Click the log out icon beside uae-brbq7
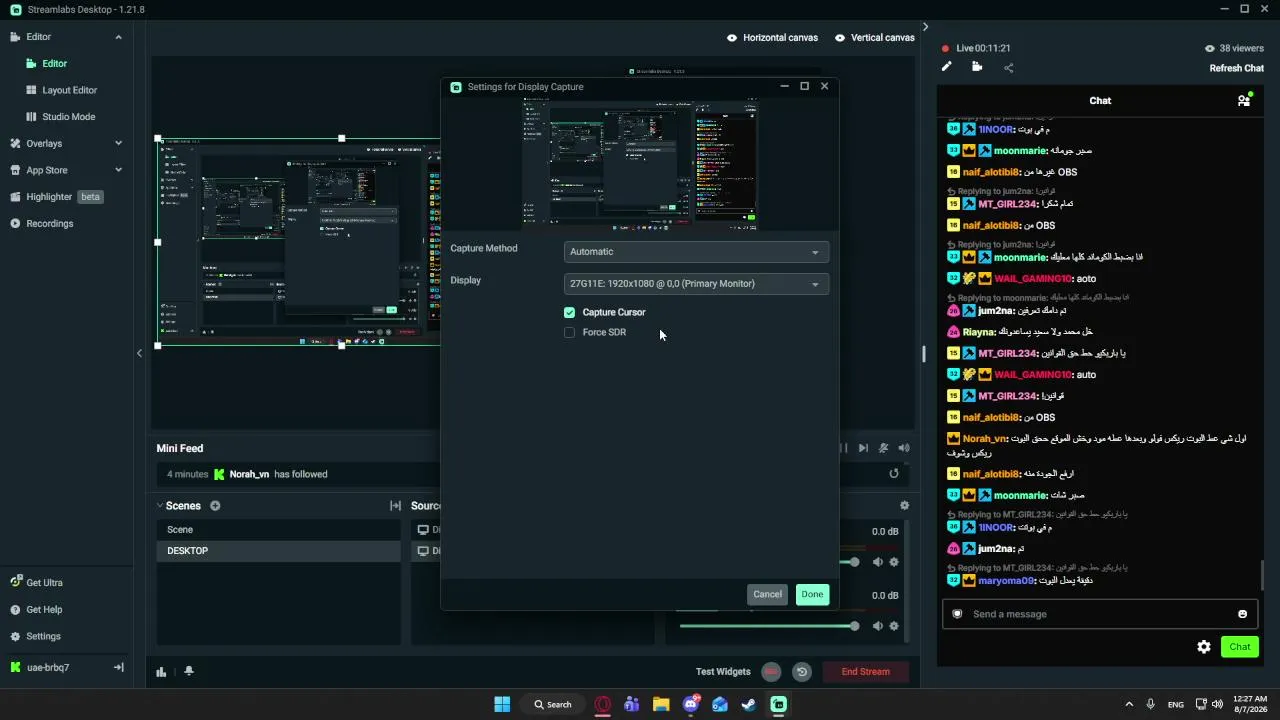Image resolution: width=1280 pixels, height=720 pixels. [x=118, y=668]
